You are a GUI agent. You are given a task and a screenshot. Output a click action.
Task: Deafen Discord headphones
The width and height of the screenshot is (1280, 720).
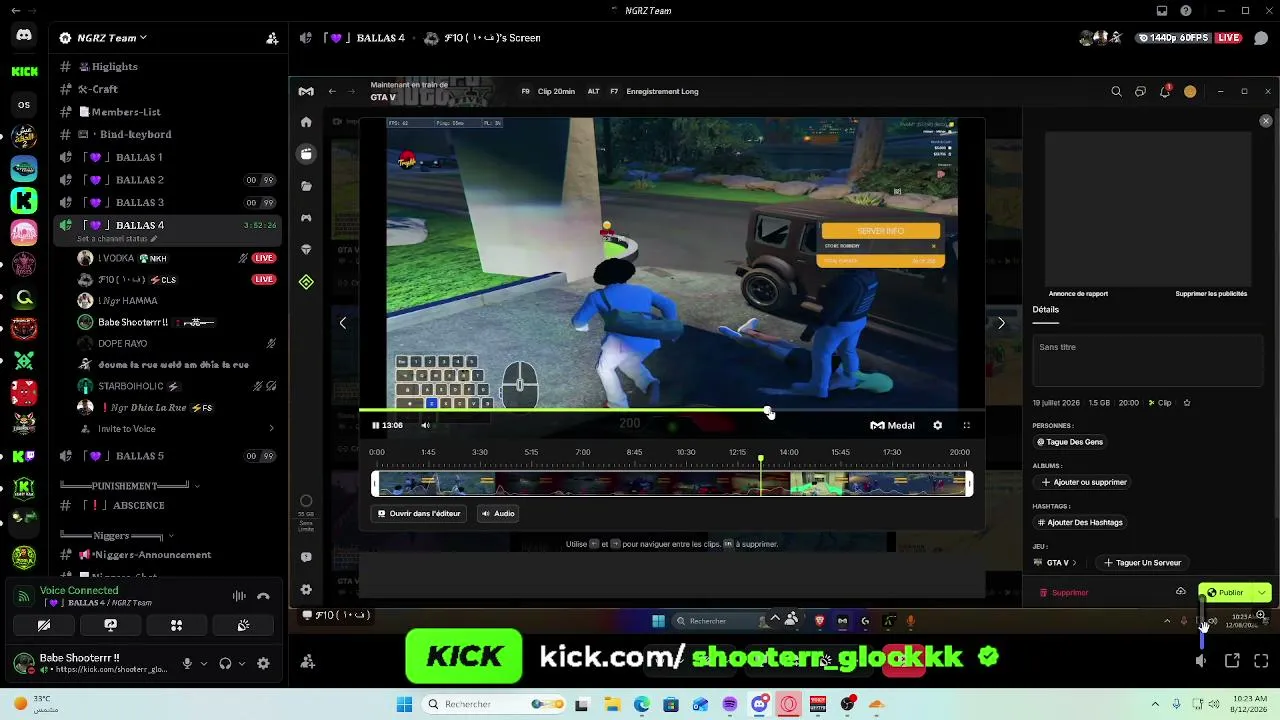click(x=225, y=663)
